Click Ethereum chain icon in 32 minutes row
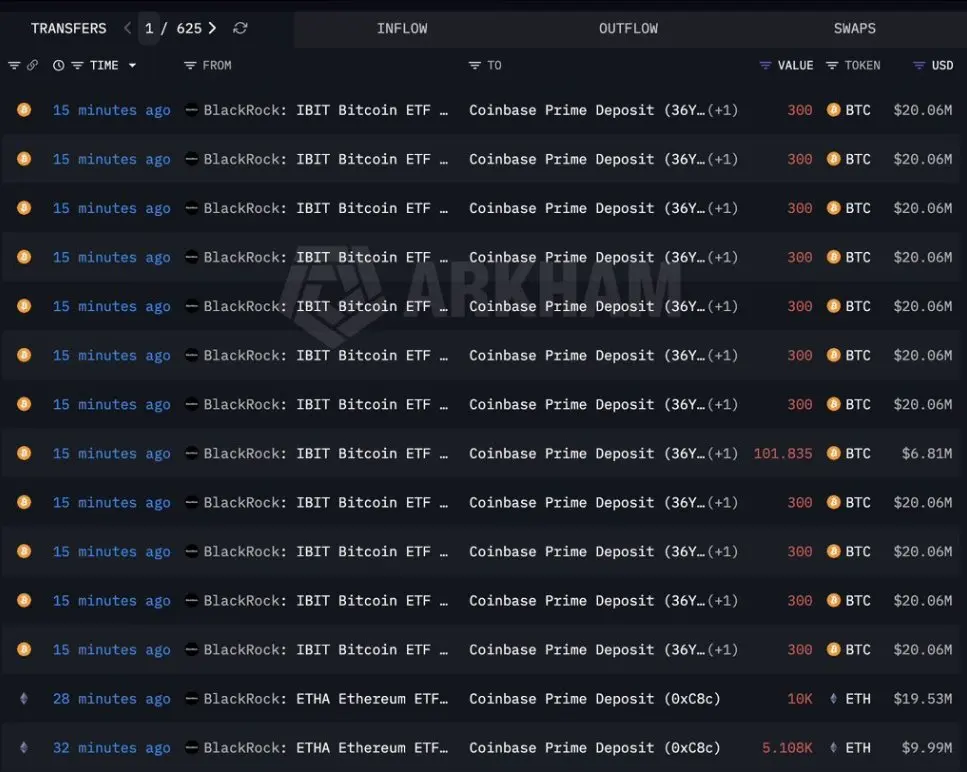The height and width of the screenshot is (772, 967). point(24,747)
